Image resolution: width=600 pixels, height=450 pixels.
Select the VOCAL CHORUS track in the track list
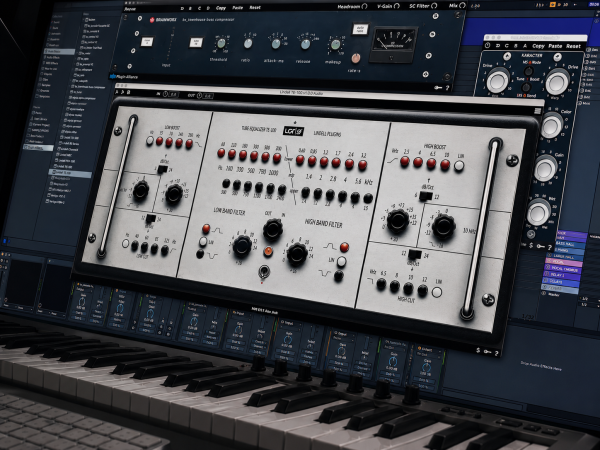(564, 269)
